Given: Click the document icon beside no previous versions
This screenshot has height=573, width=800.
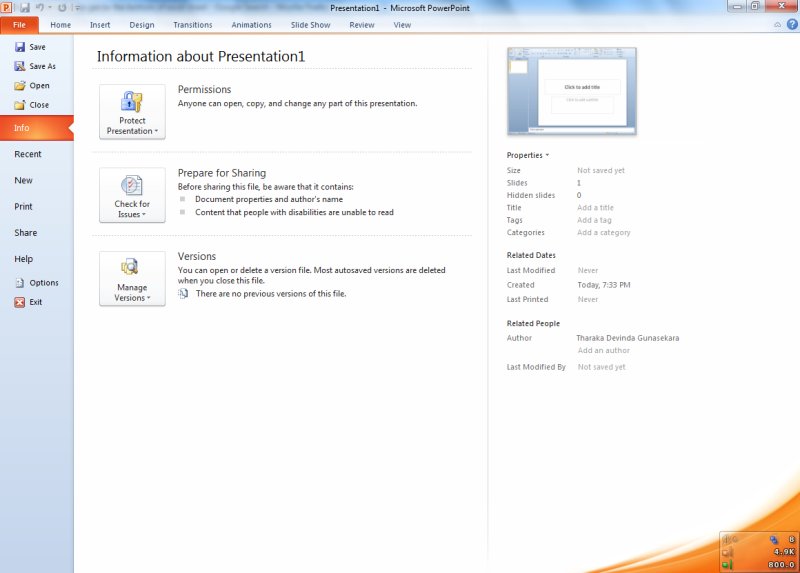Looking at the screenshot, I should [x=183, y=294].
